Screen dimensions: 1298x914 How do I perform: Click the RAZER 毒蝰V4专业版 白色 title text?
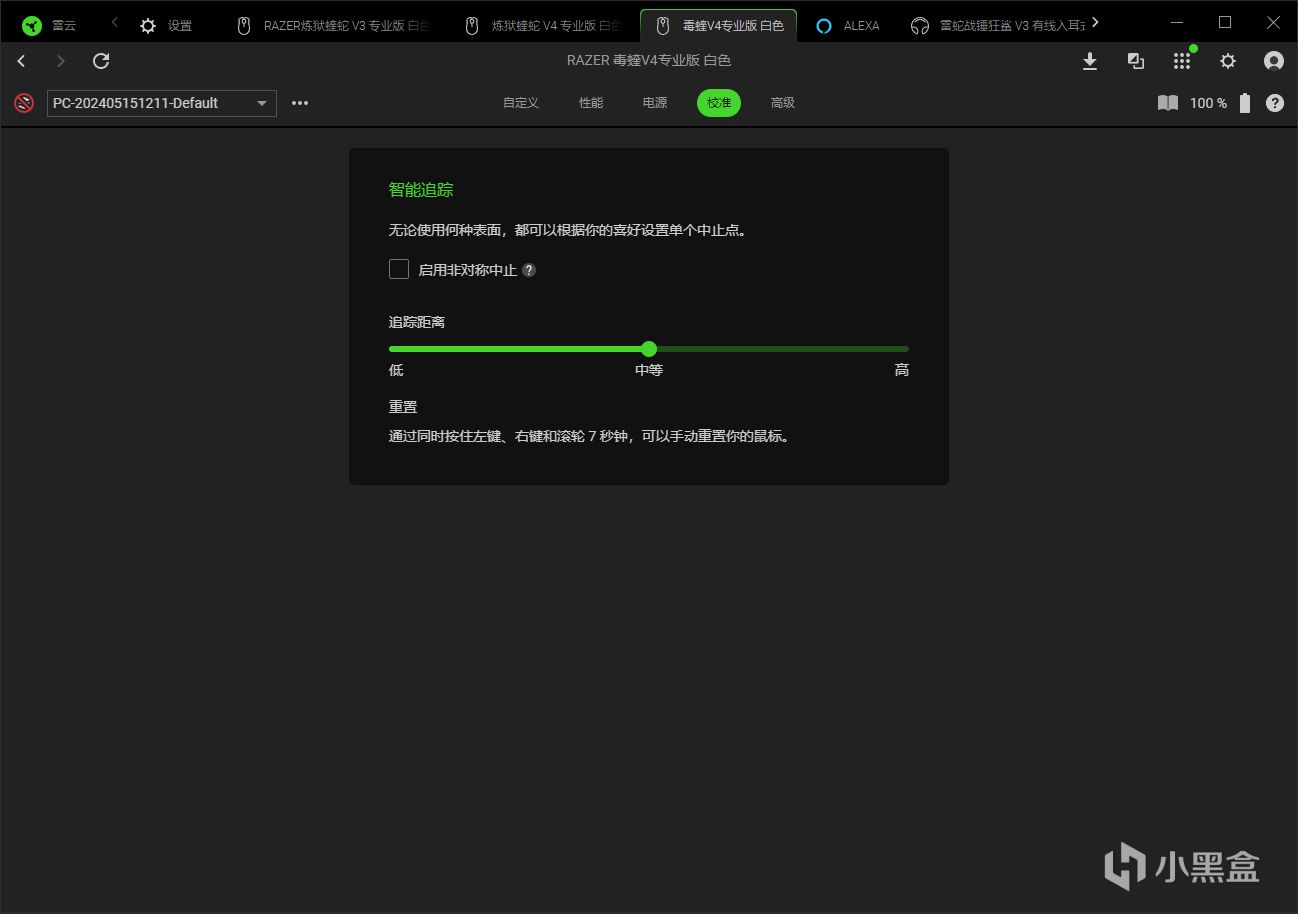pyautogui.click(x=649, y=61)
